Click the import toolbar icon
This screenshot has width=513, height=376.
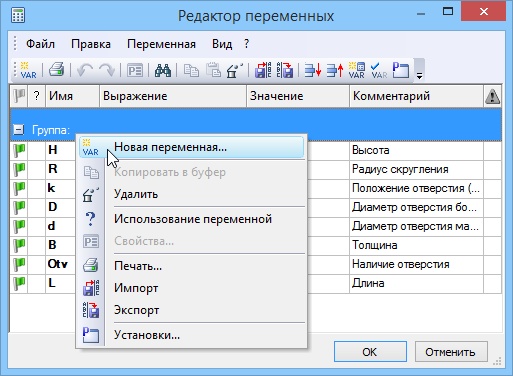click(x=263, y=70)
